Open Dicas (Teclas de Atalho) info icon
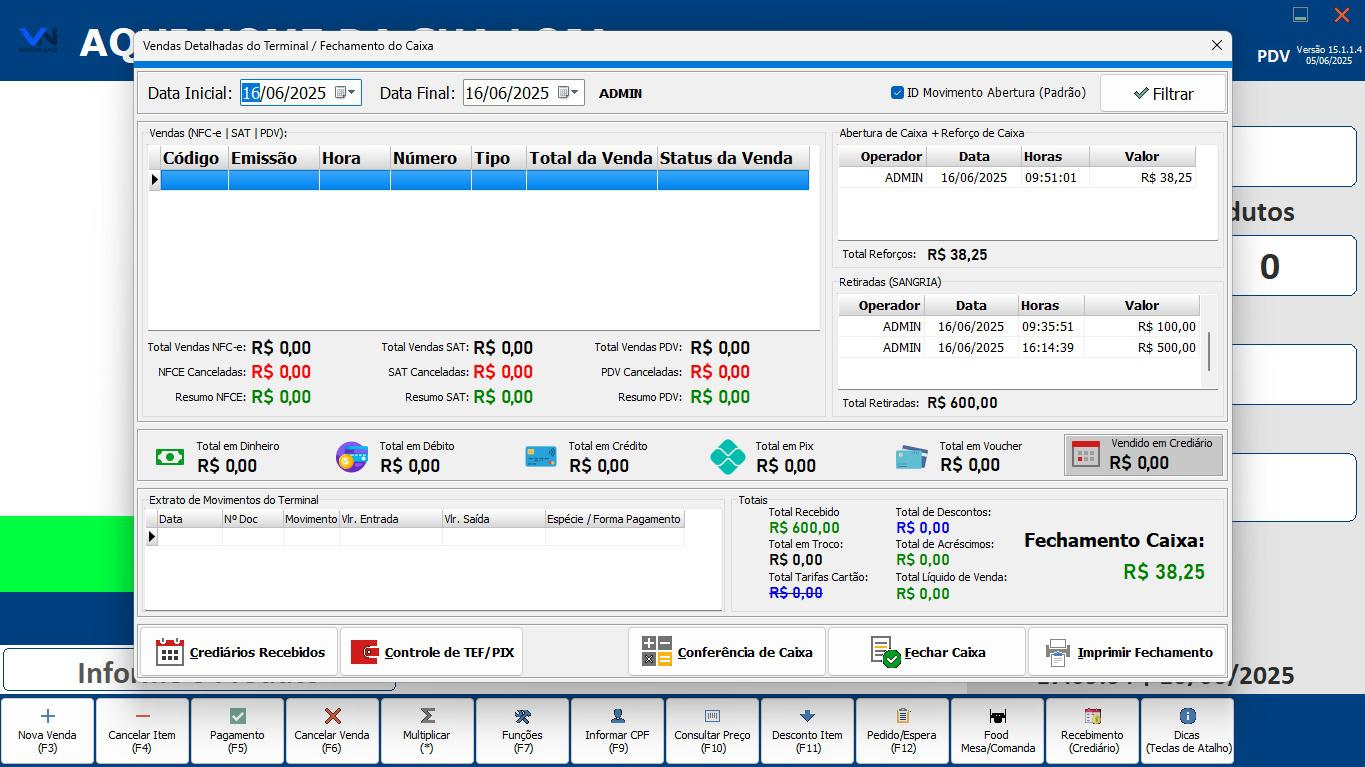 pyautogui.click(x=1187, y=716)
